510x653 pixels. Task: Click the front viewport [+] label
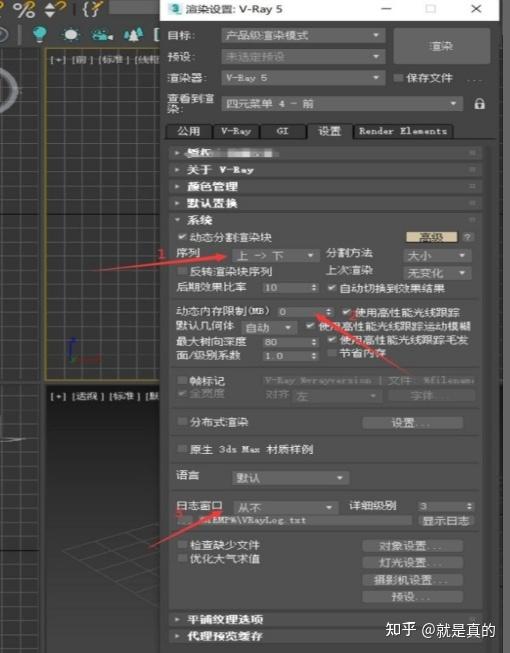click(x=58, y=60)
